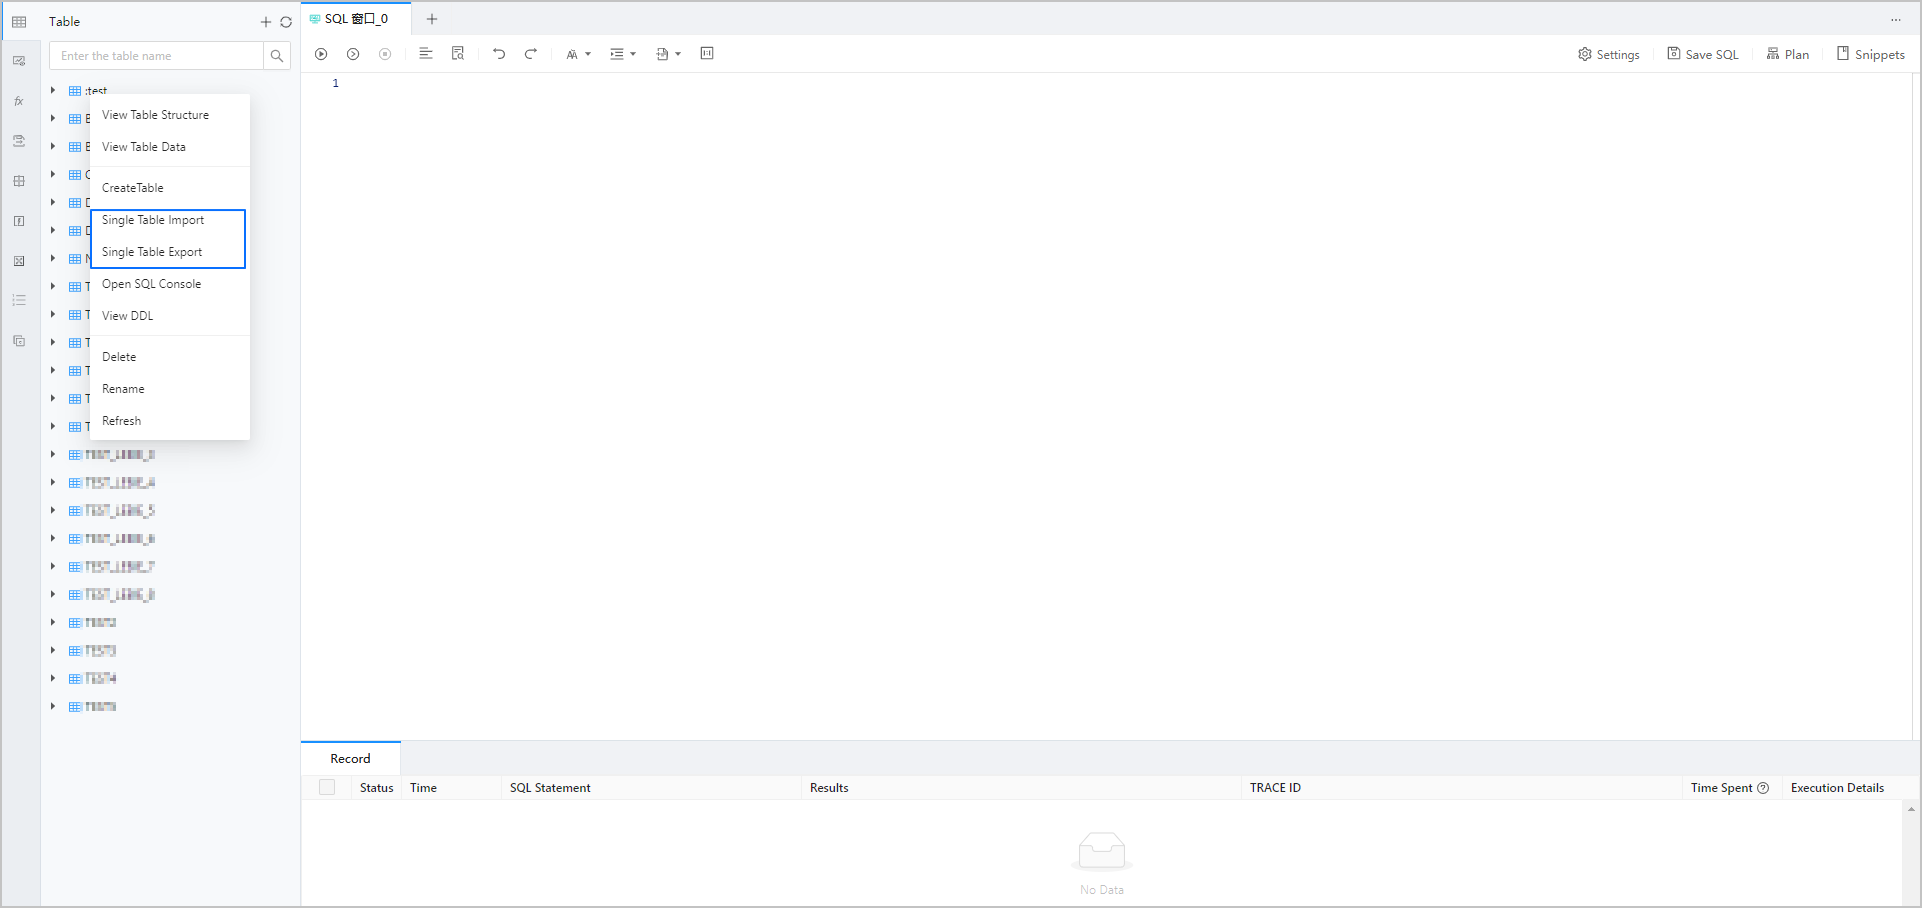Format the SQL with the align-lines icon
The width and height of the screenshot is (1922, 908).
pos(426,54)
